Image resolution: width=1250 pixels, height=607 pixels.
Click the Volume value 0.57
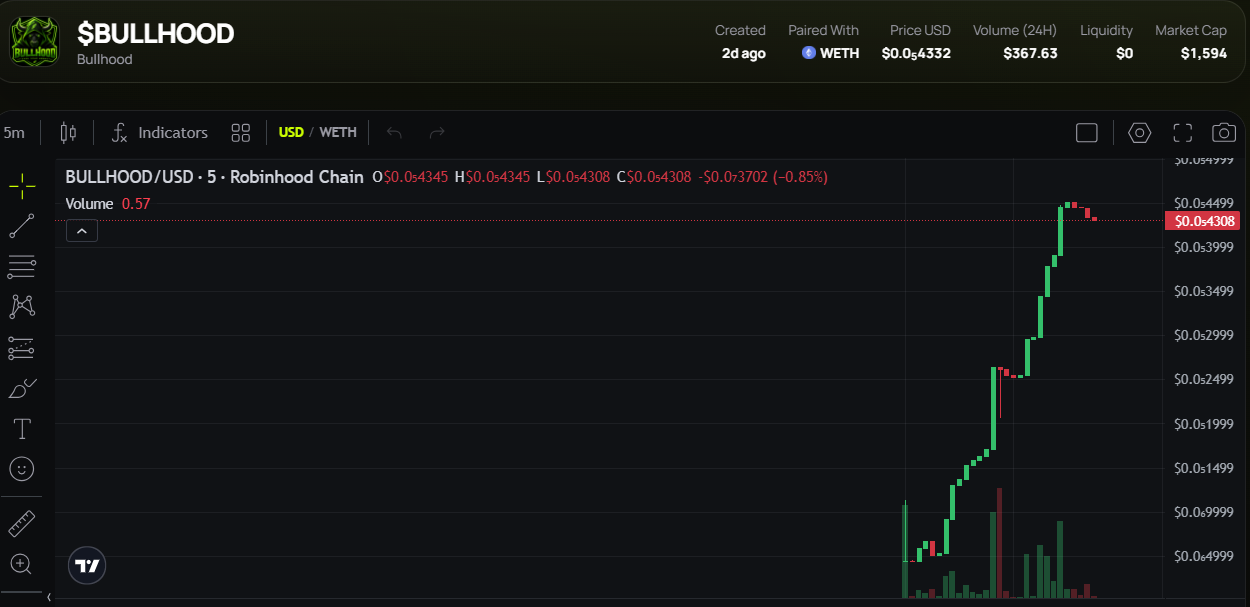point(136,203)
